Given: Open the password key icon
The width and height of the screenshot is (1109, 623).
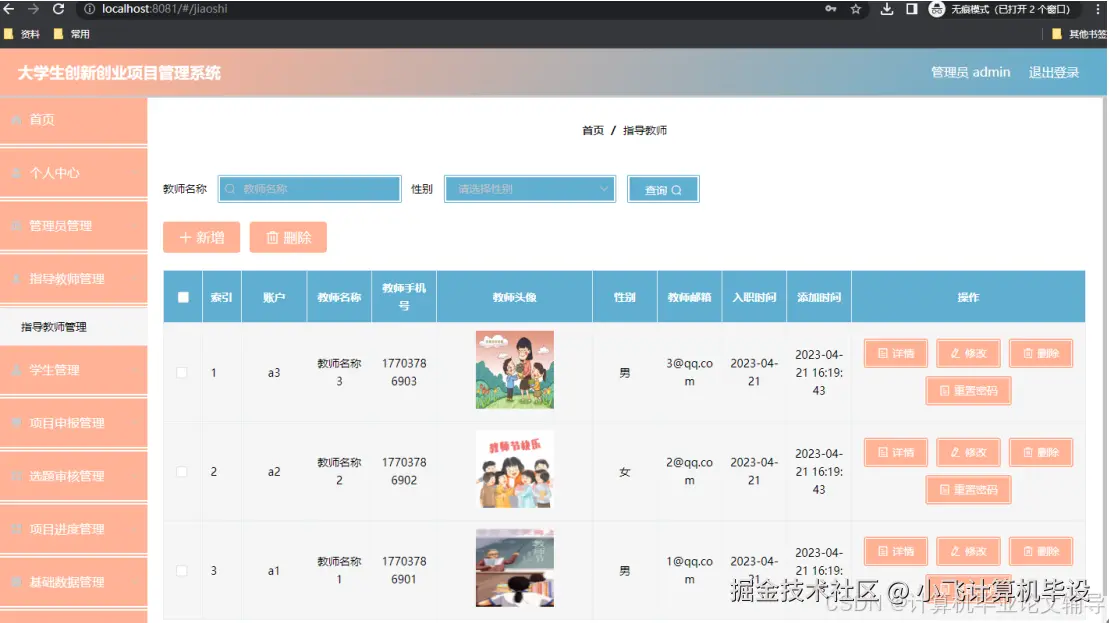Looking at the screenshot, I should (x=830, y=9).
